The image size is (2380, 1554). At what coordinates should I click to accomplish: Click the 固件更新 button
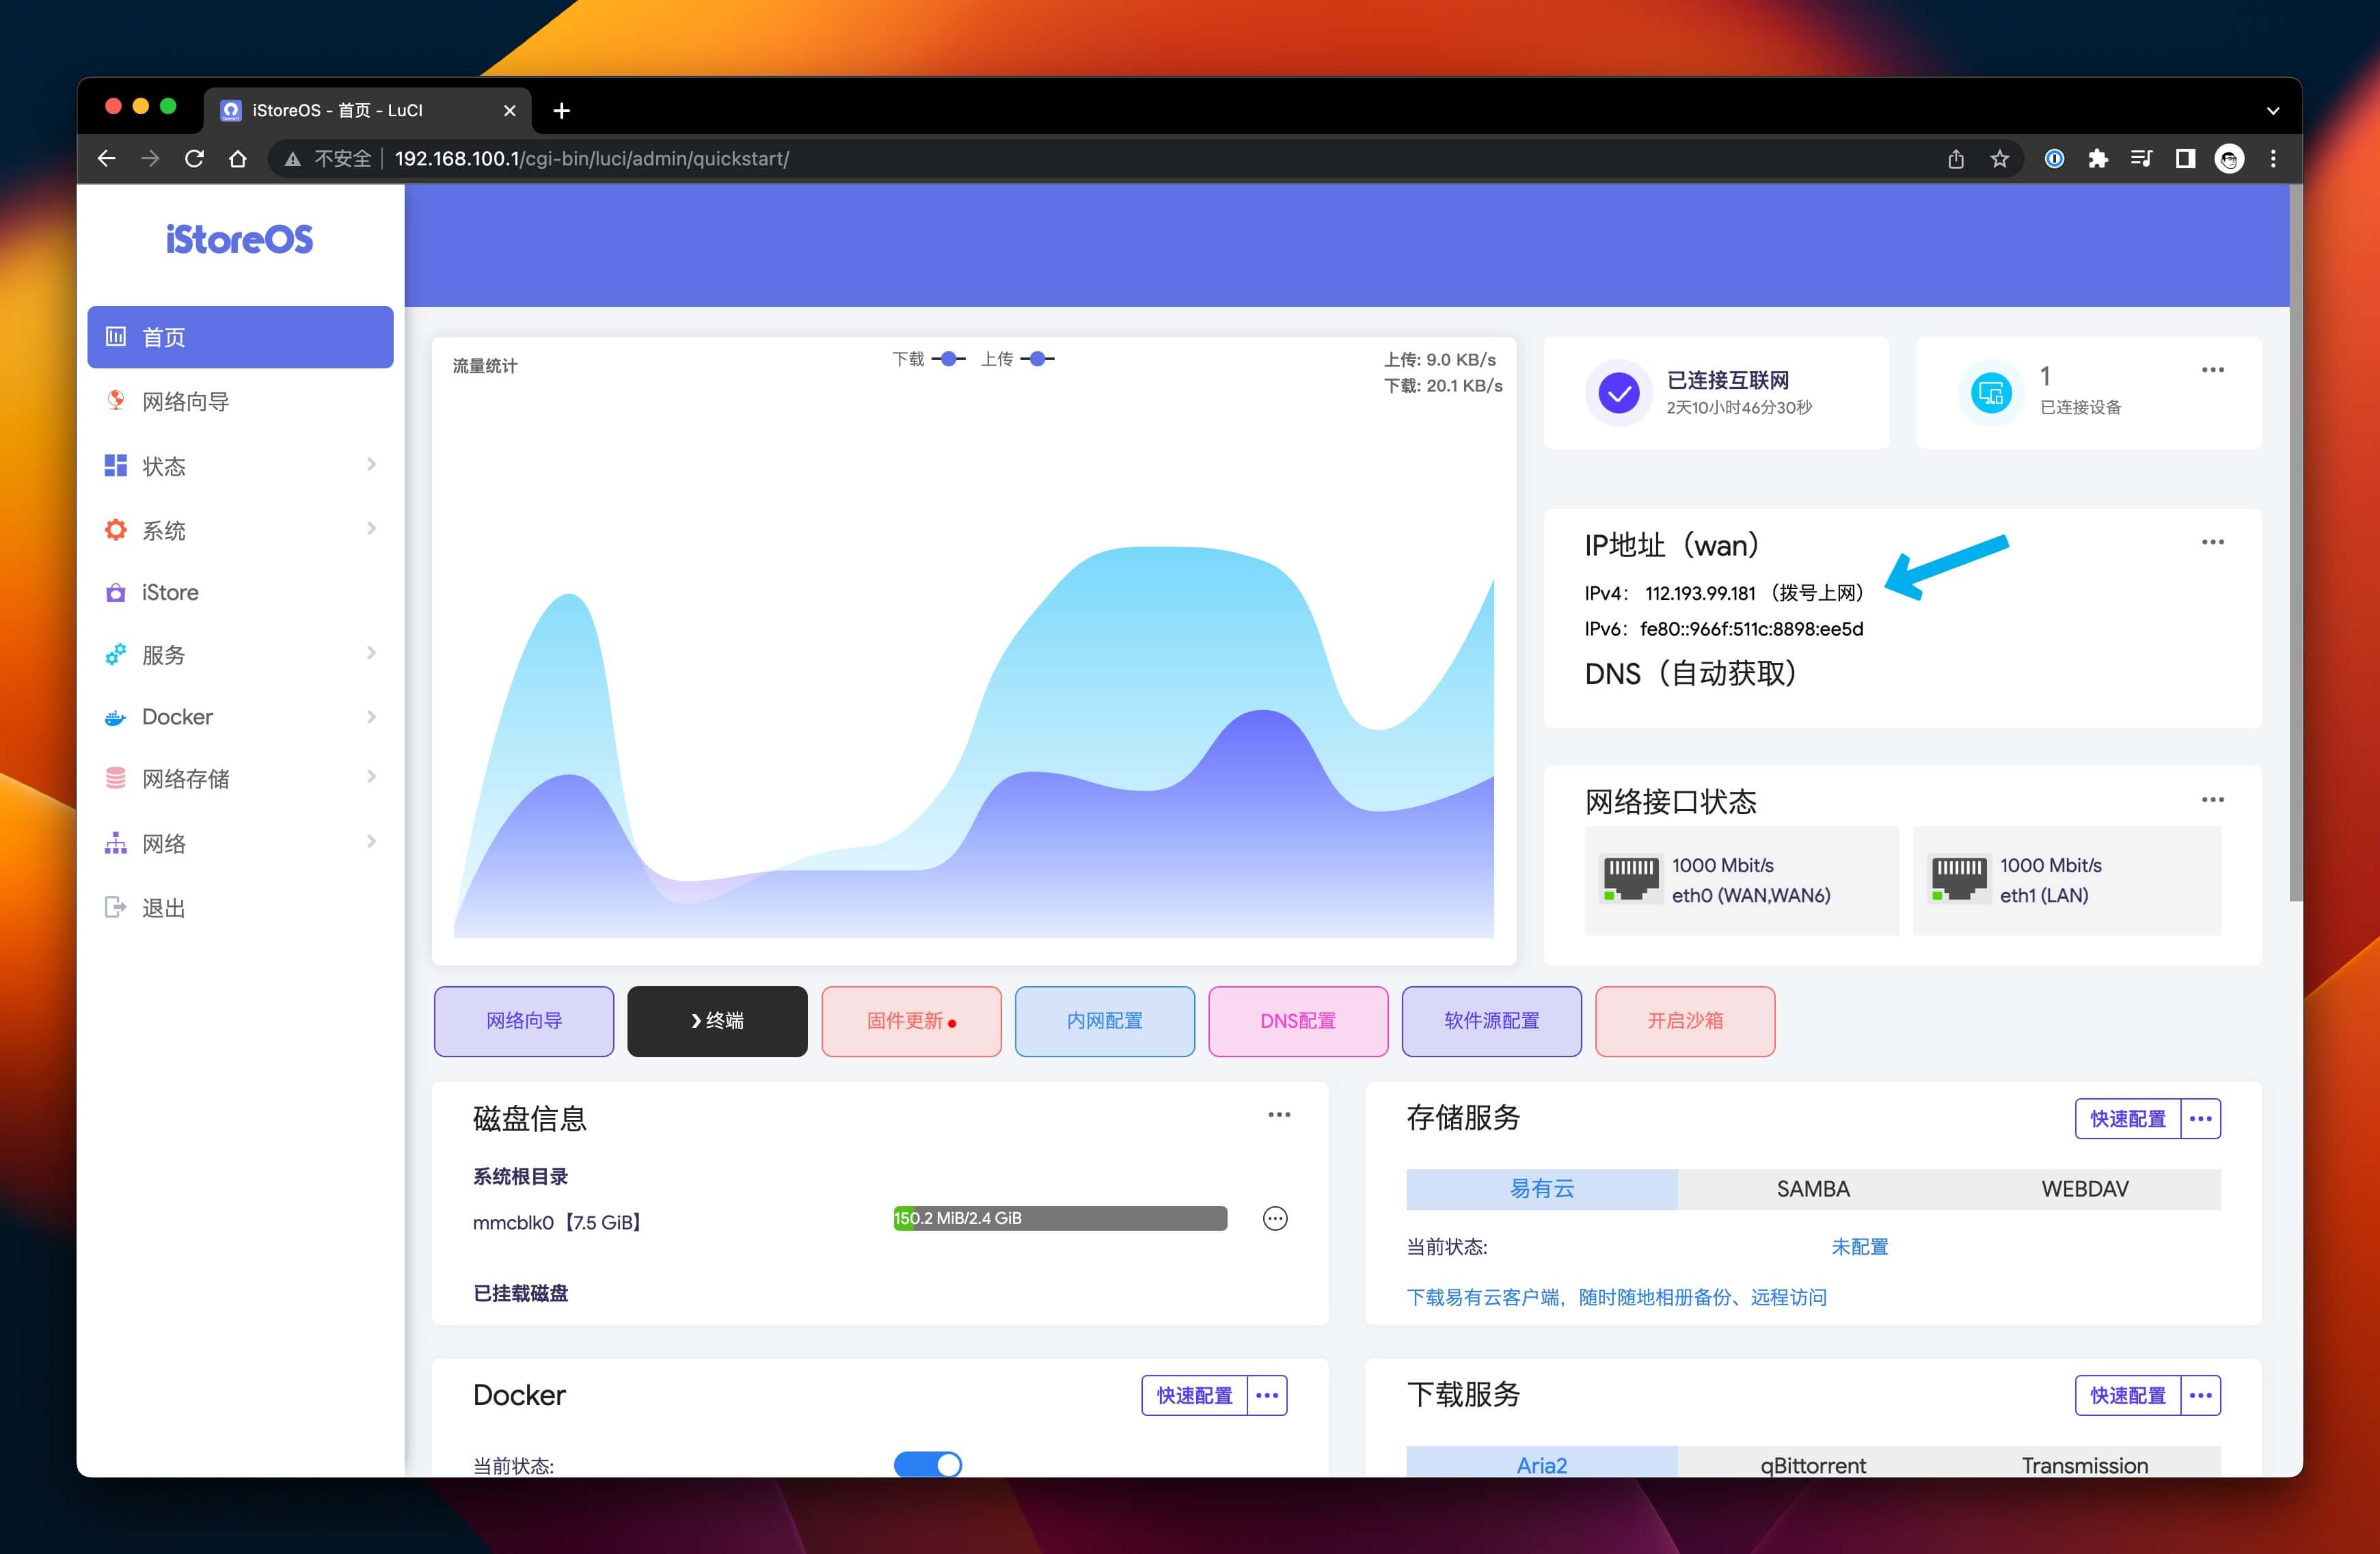(911, 1020)
